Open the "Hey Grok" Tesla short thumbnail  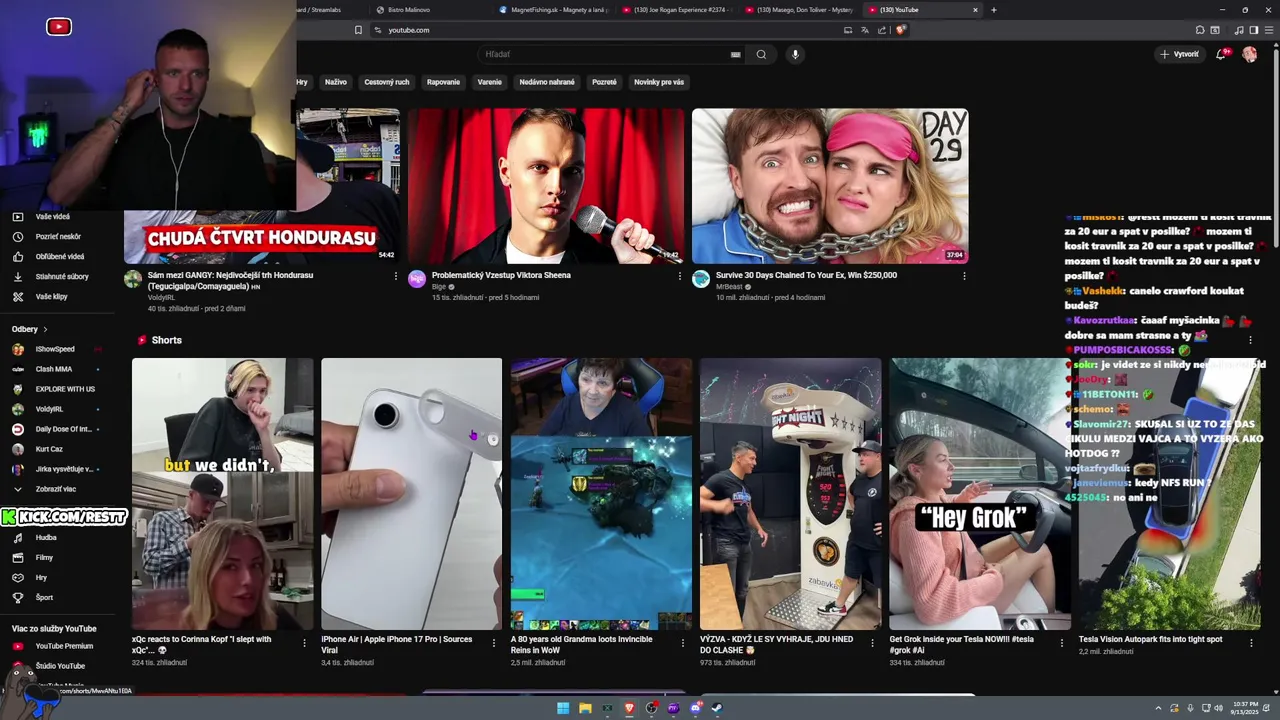980,494
